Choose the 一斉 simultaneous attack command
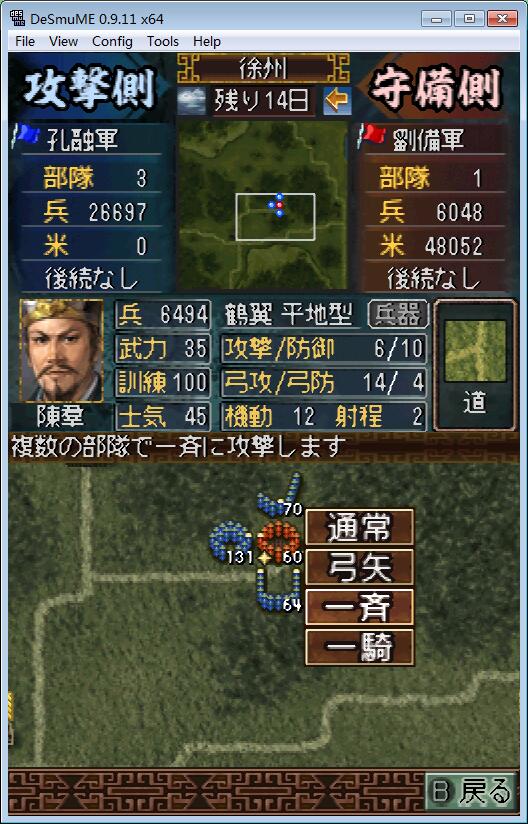 pos(359,607)
